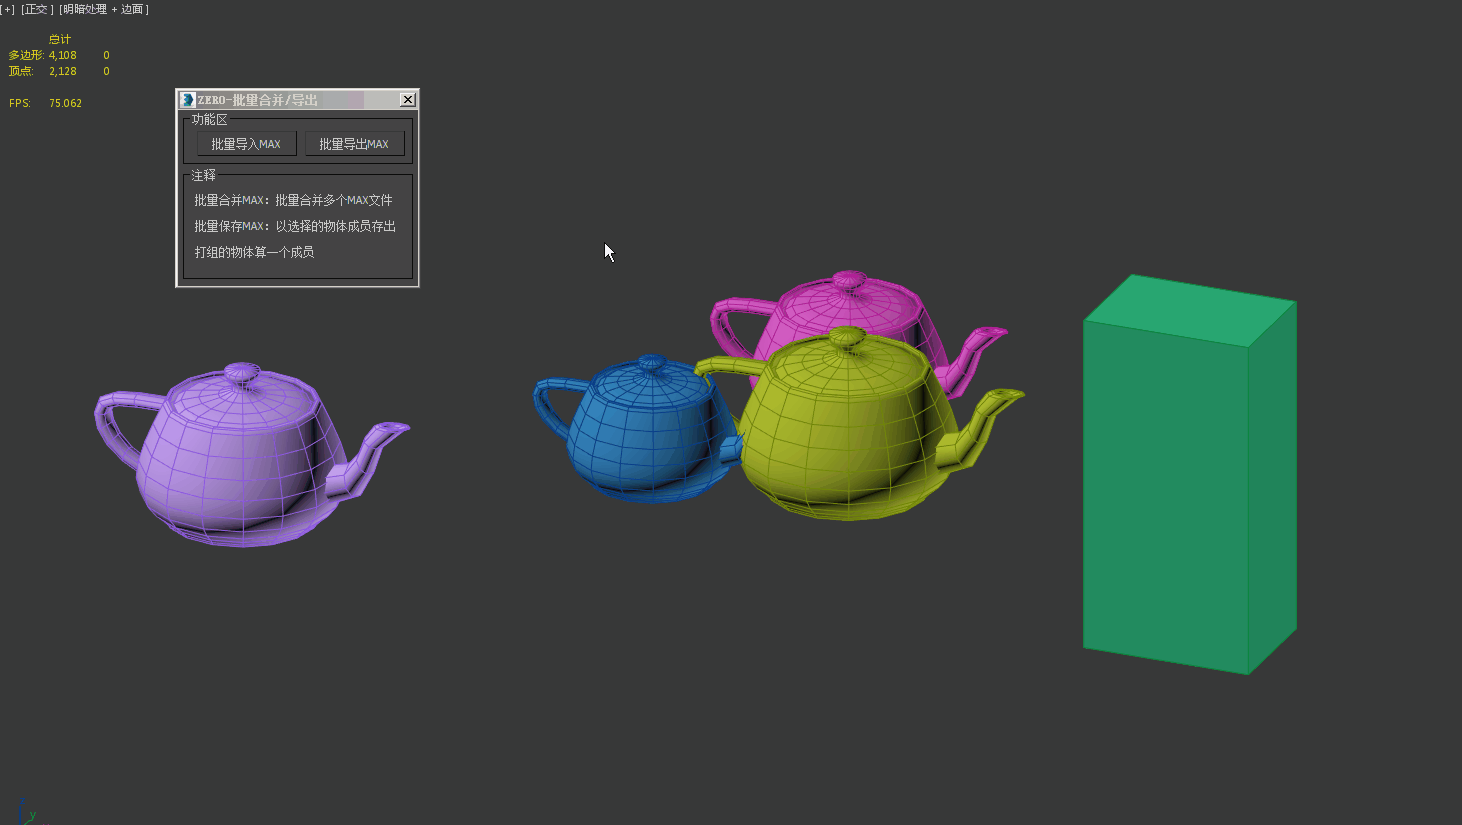Click the ZERO dialog title bar icon

coord(188,100)
